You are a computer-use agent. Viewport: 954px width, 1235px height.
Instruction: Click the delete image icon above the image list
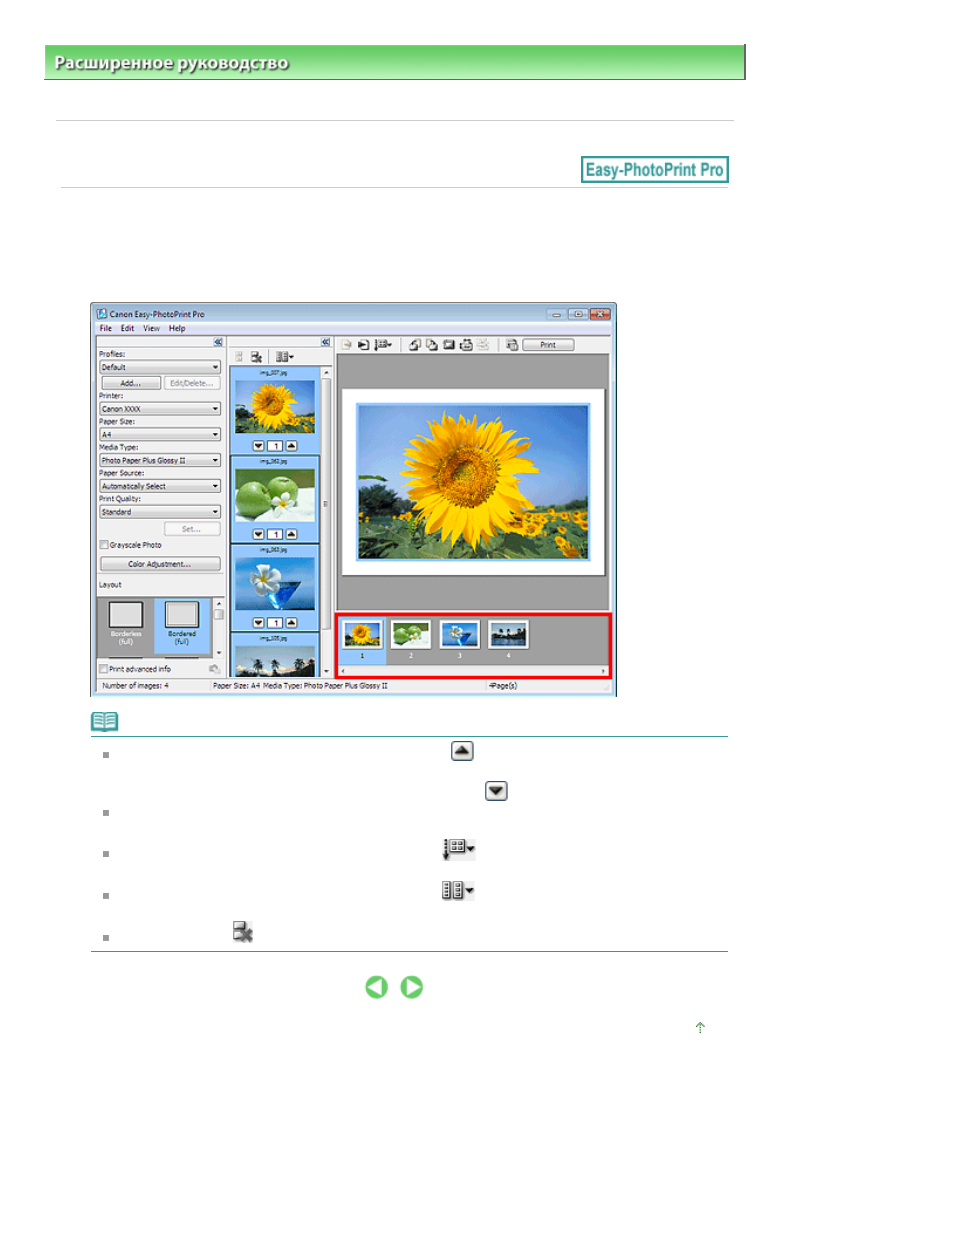[256, 357]
